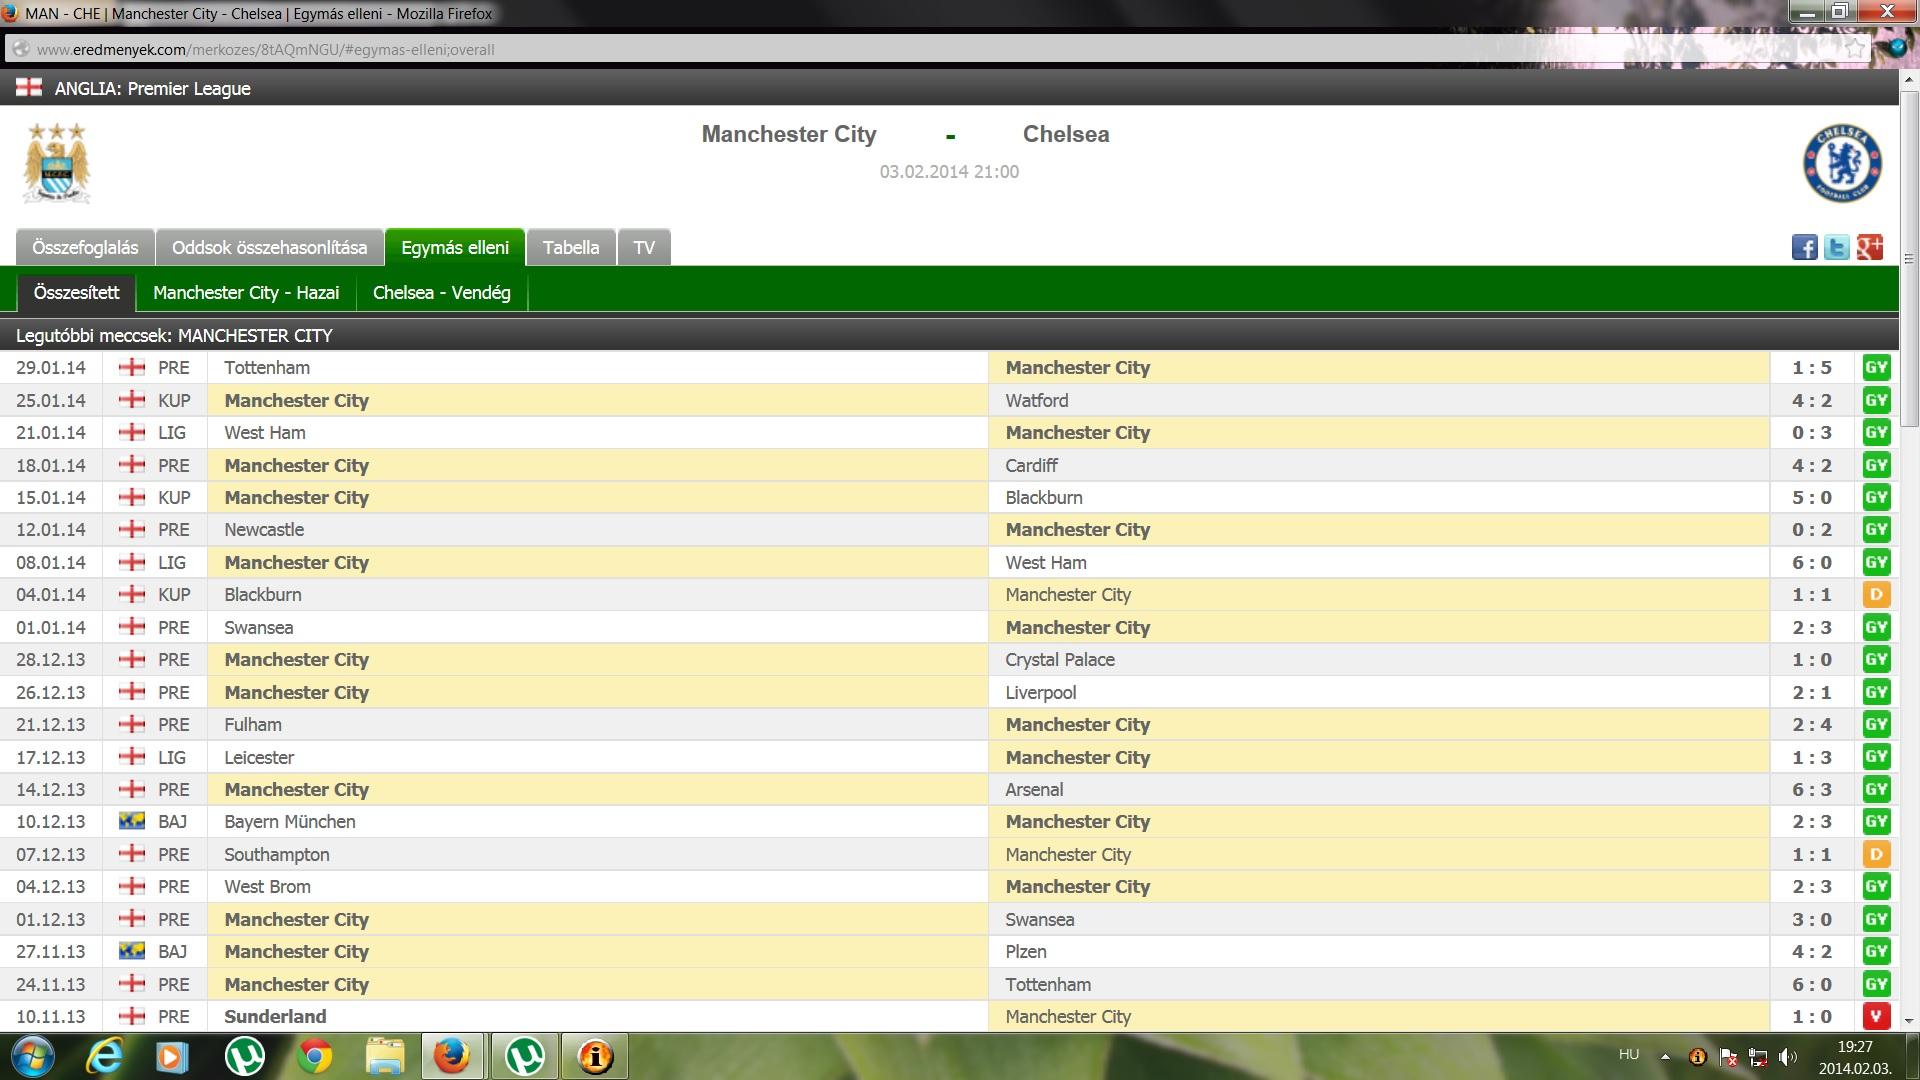Bookmark page with star icon

1855,49
